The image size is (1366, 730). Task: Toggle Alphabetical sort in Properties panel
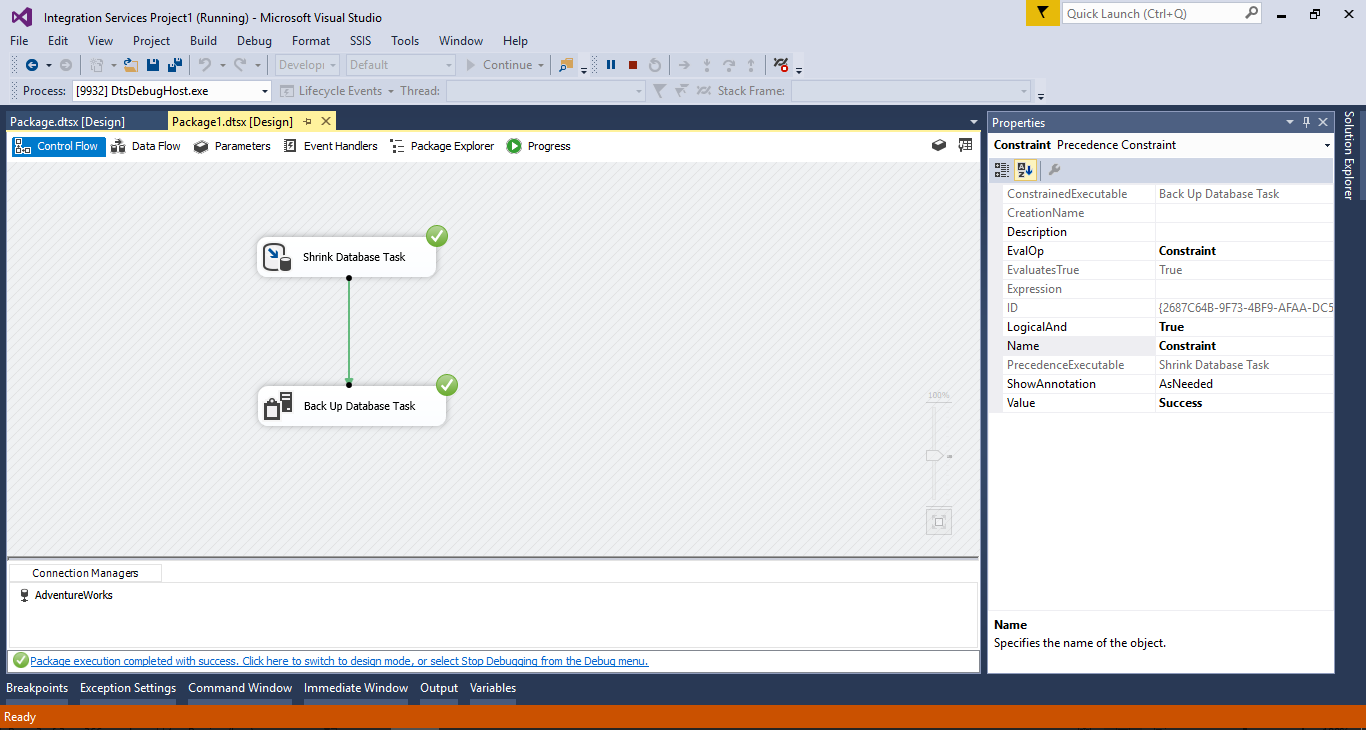tap(1025, 170)
